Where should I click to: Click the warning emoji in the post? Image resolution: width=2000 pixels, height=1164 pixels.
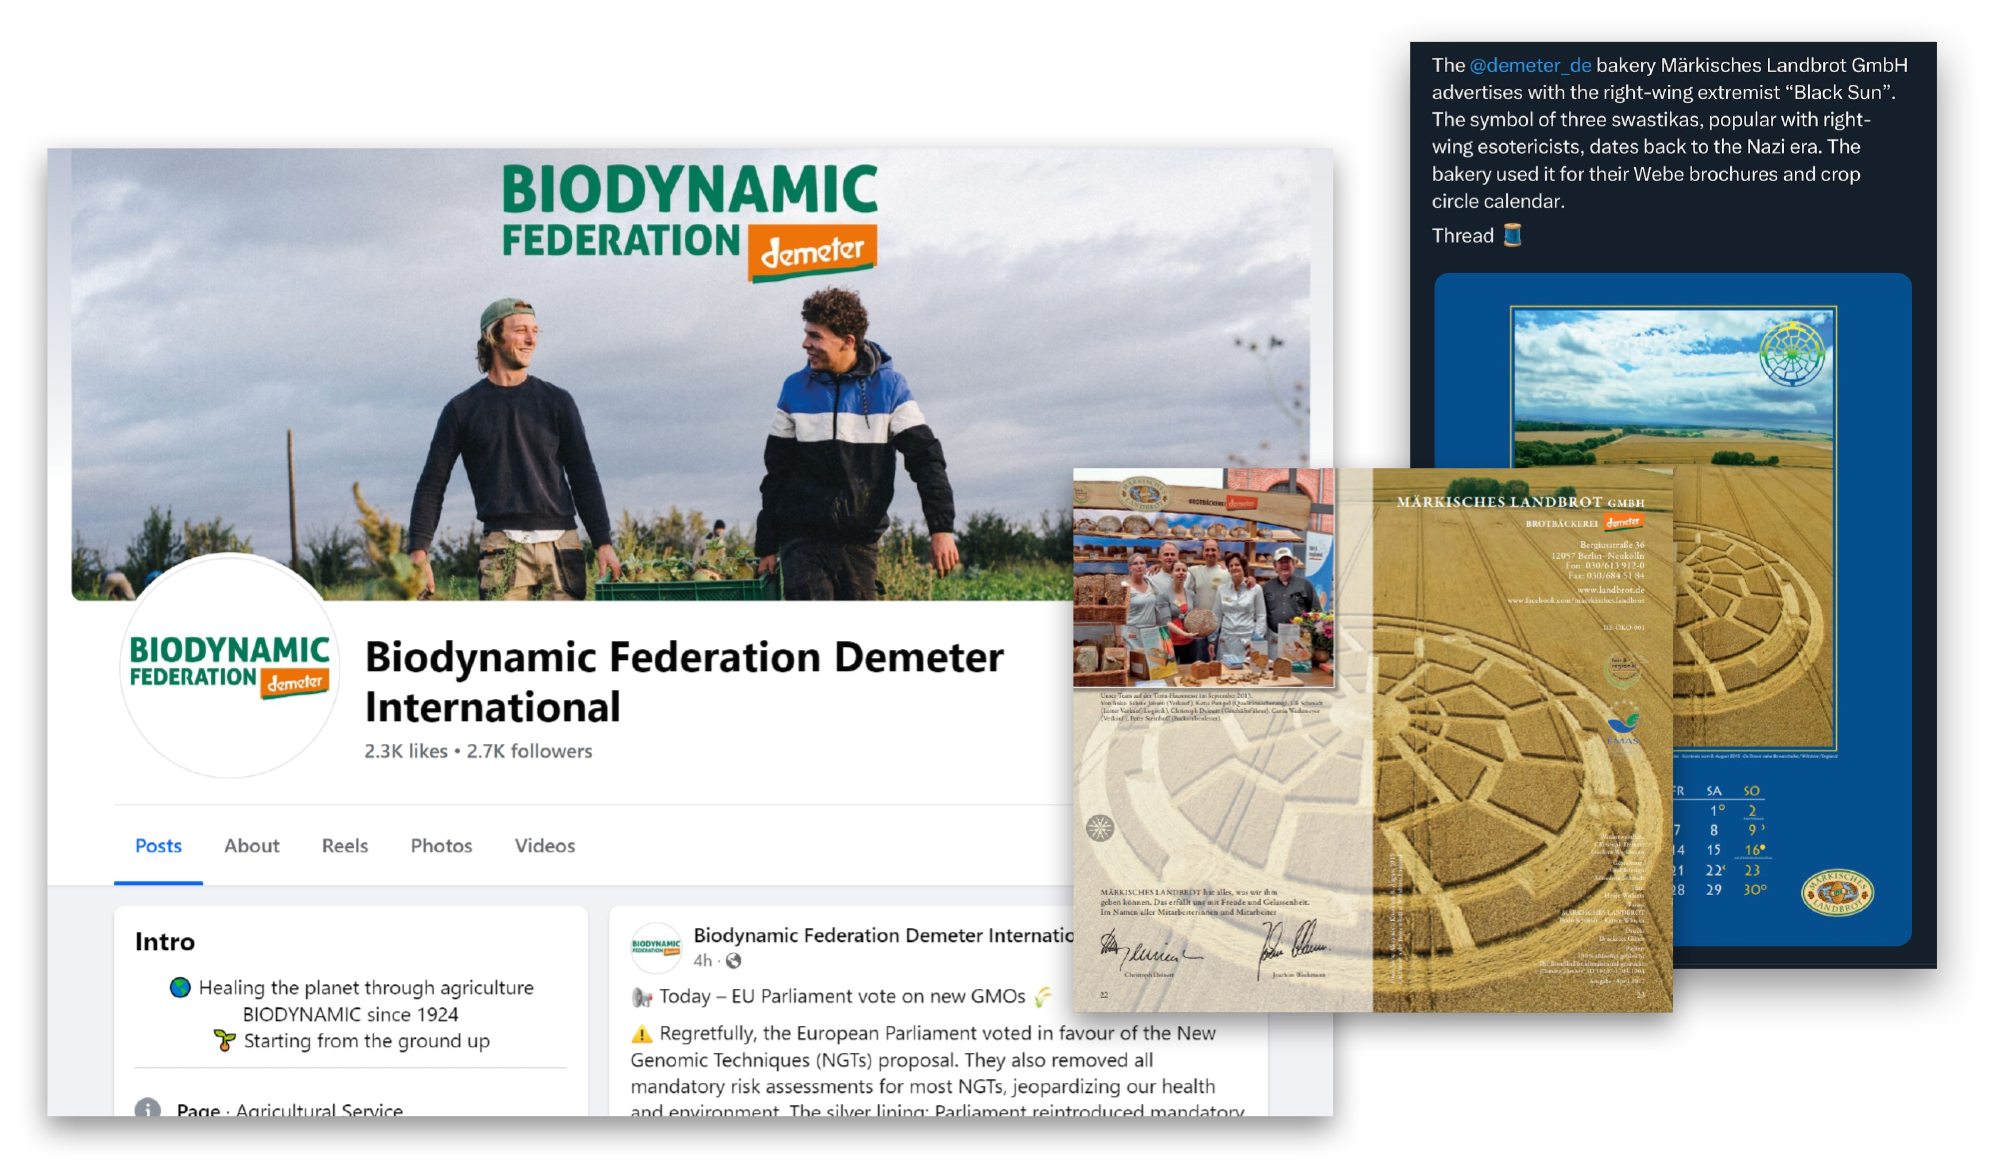(x=642, y=1034)
